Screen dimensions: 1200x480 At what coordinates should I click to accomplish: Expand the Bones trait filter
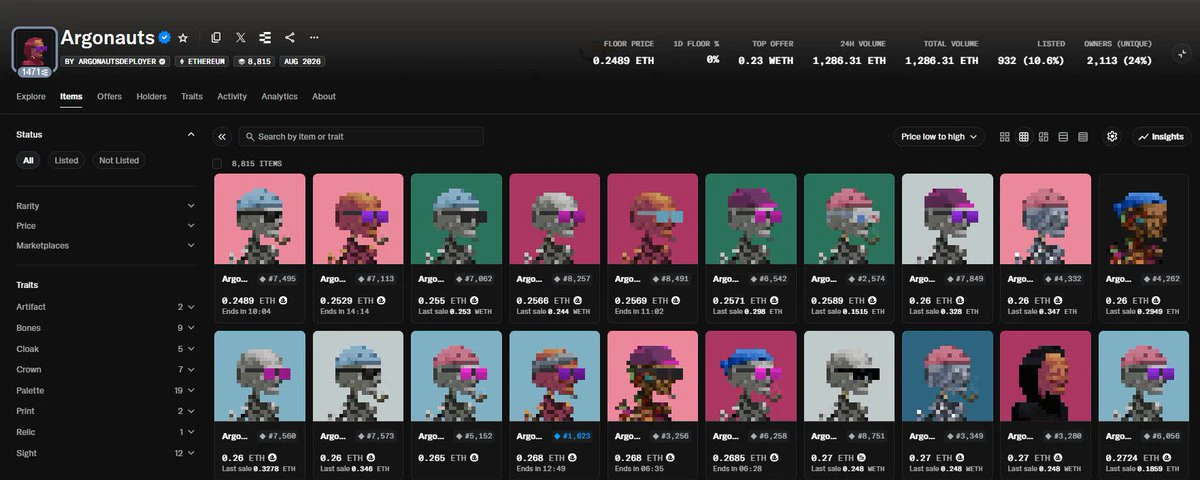pyautogui.click(x=105, y=328)
